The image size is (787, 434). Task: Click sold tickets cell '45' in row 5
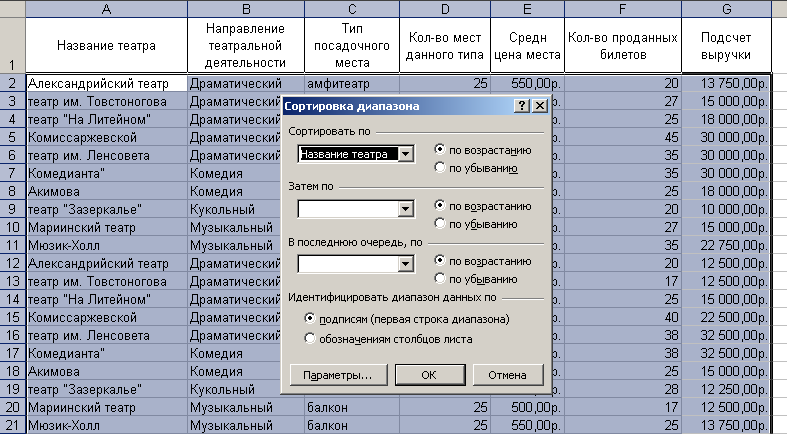[x=623, y=137]
